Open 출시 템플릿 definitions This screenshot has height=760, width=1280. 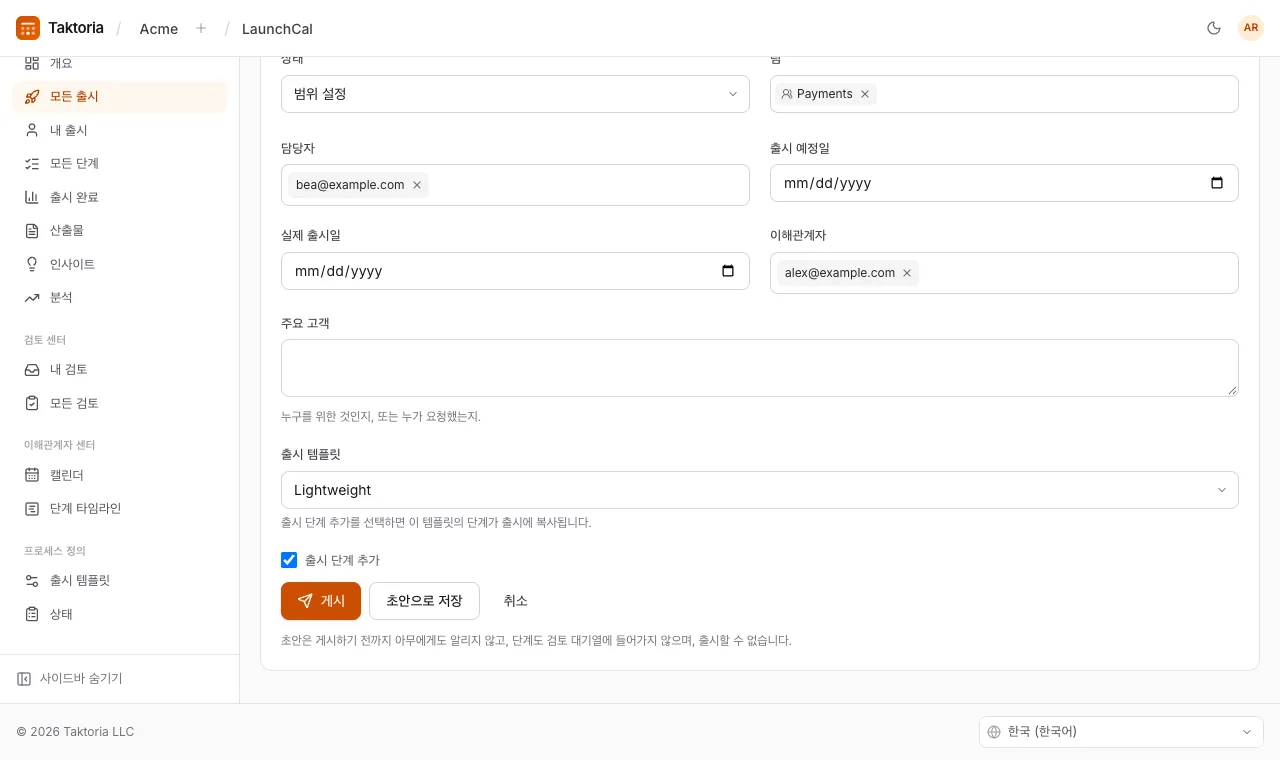pyautogui.click(x=120, y=580)
